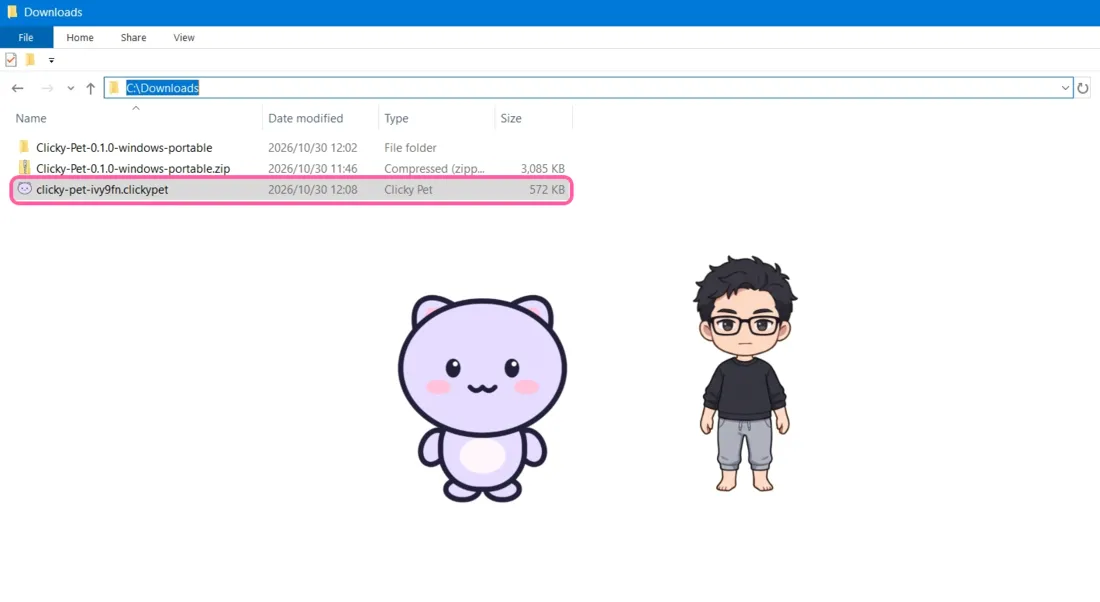Click the Downloads title bar folder icon
Image resolution: width=1100 pixels, height=602 pixels.
click(12, 12)
